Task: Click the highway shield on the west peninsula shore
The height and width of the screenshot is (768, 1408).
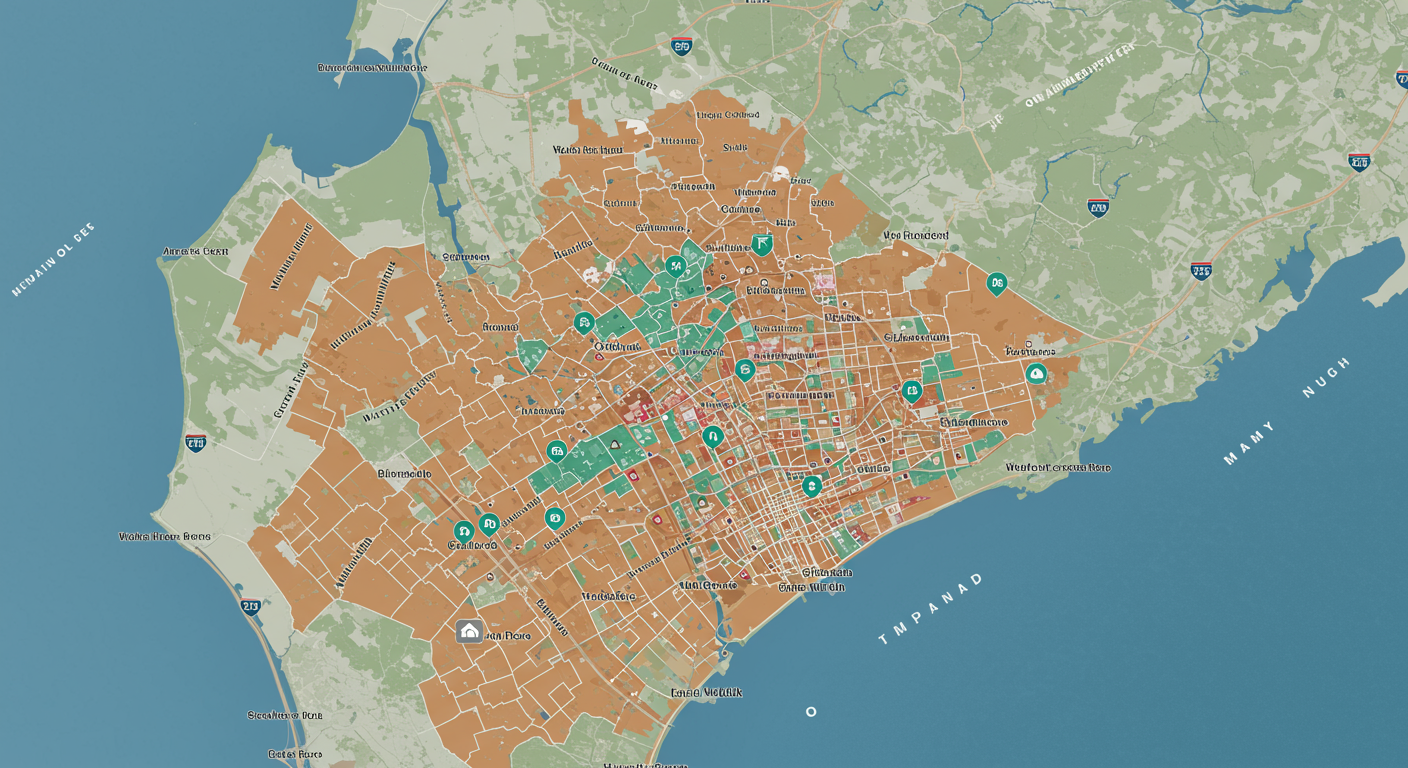Action: pos(196,442)
